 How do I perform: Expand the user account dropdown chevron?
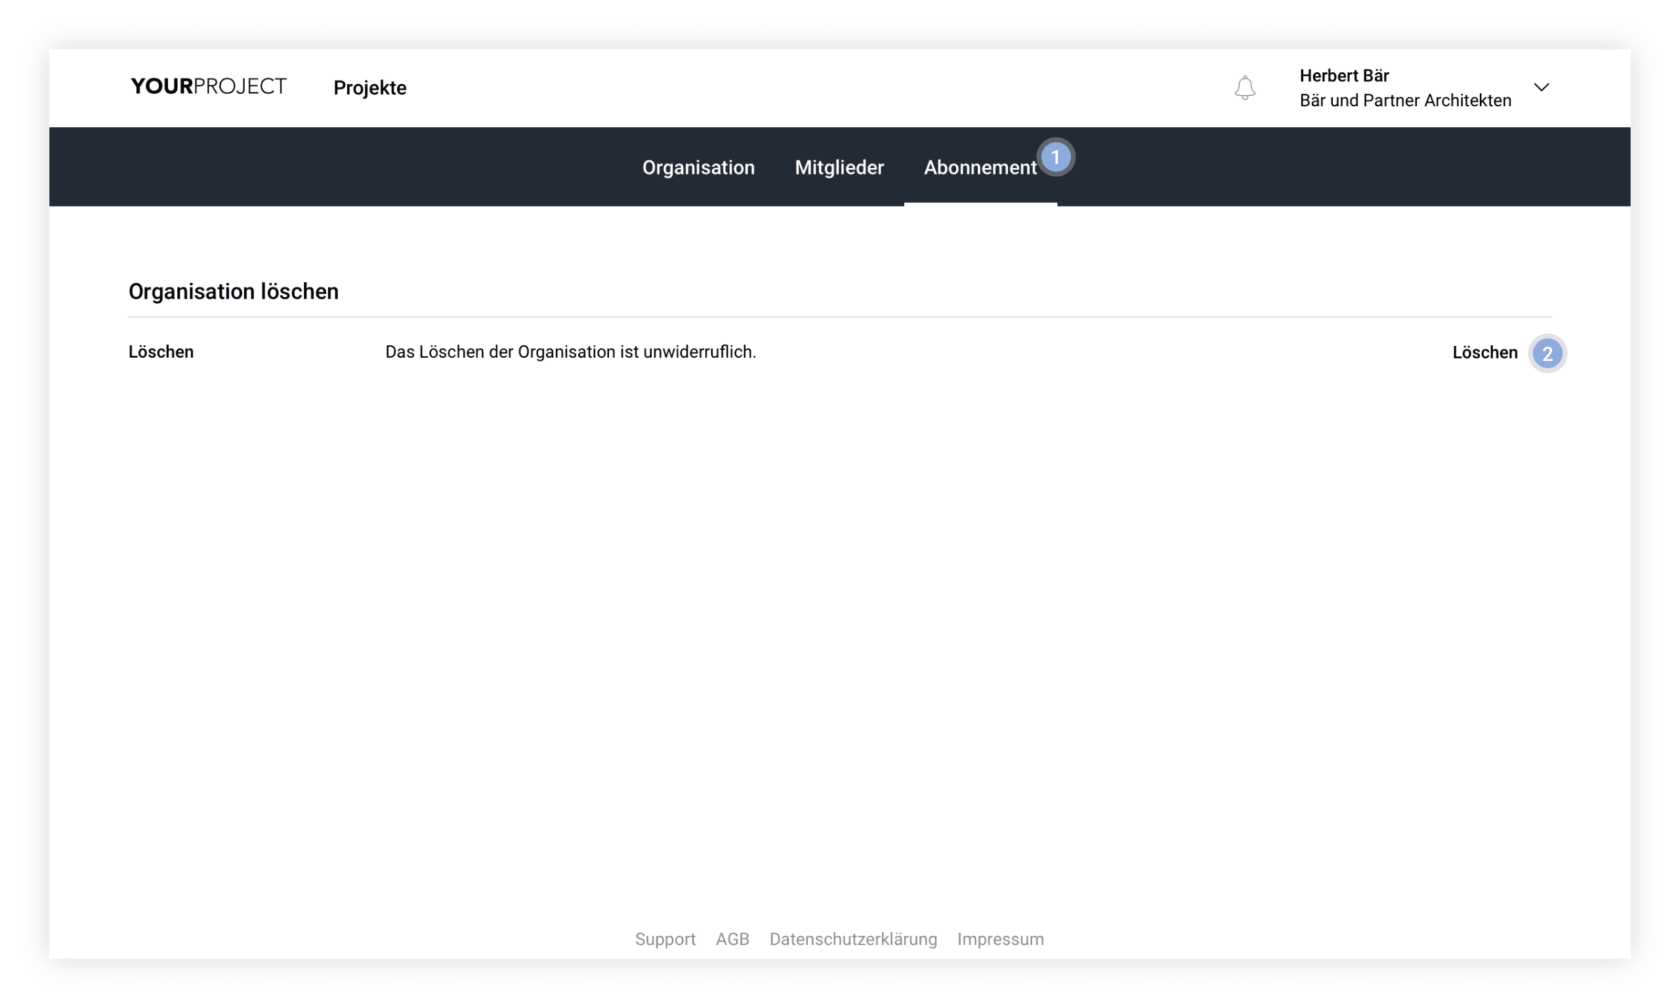(1541, 87)
